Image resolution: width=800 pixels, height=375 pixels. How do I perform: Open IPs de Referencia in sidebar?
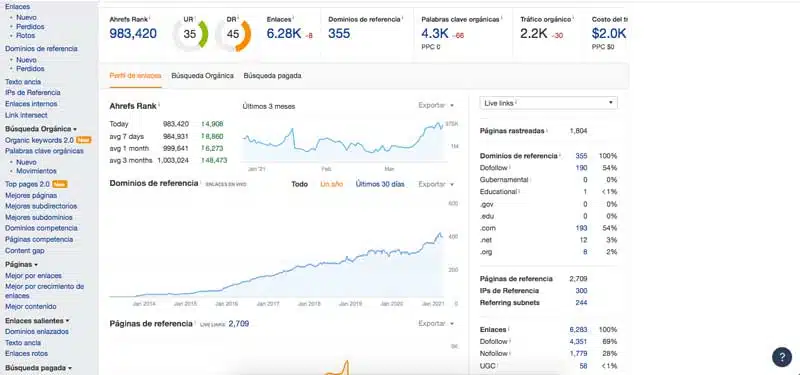click(x=33, y=92)
